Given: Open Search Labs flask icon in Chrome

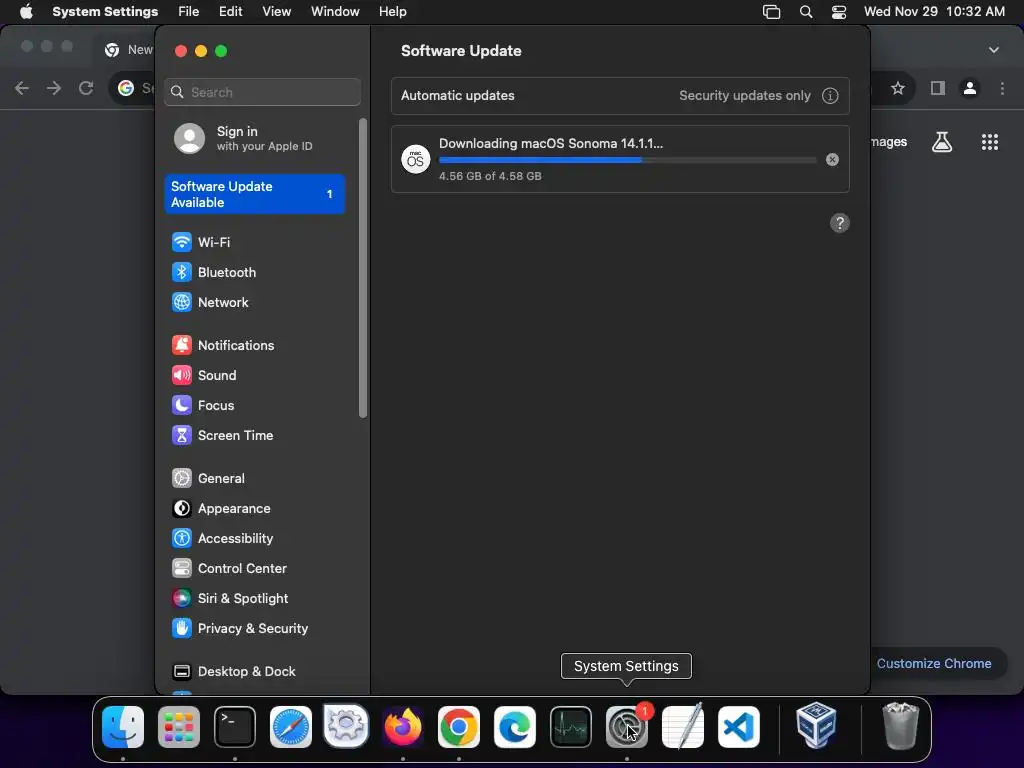Looking at the screenshot, I should coord(942,142).
